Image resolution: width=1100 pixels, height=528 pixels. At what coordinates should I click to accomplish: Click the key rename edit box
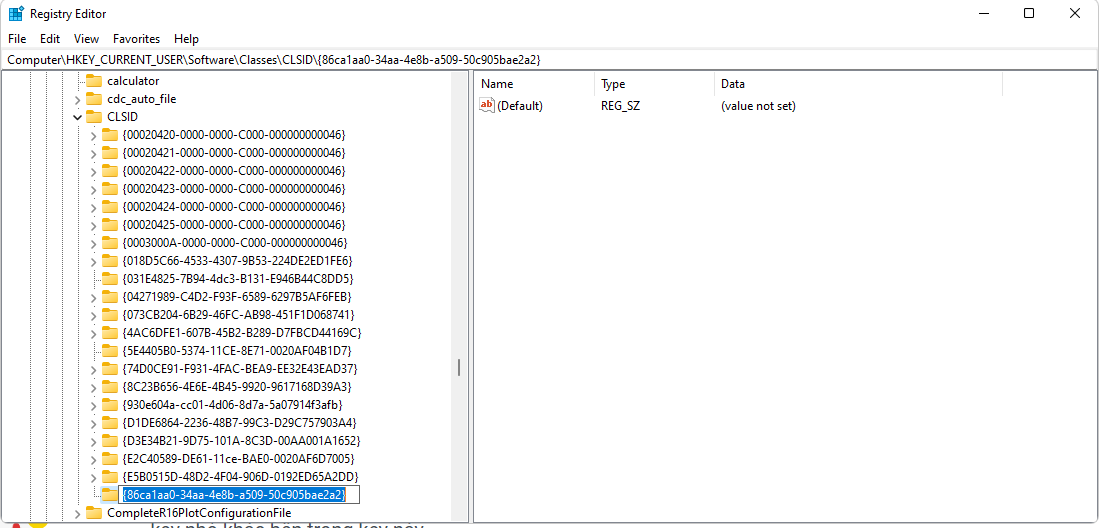(x=239, y=495)
